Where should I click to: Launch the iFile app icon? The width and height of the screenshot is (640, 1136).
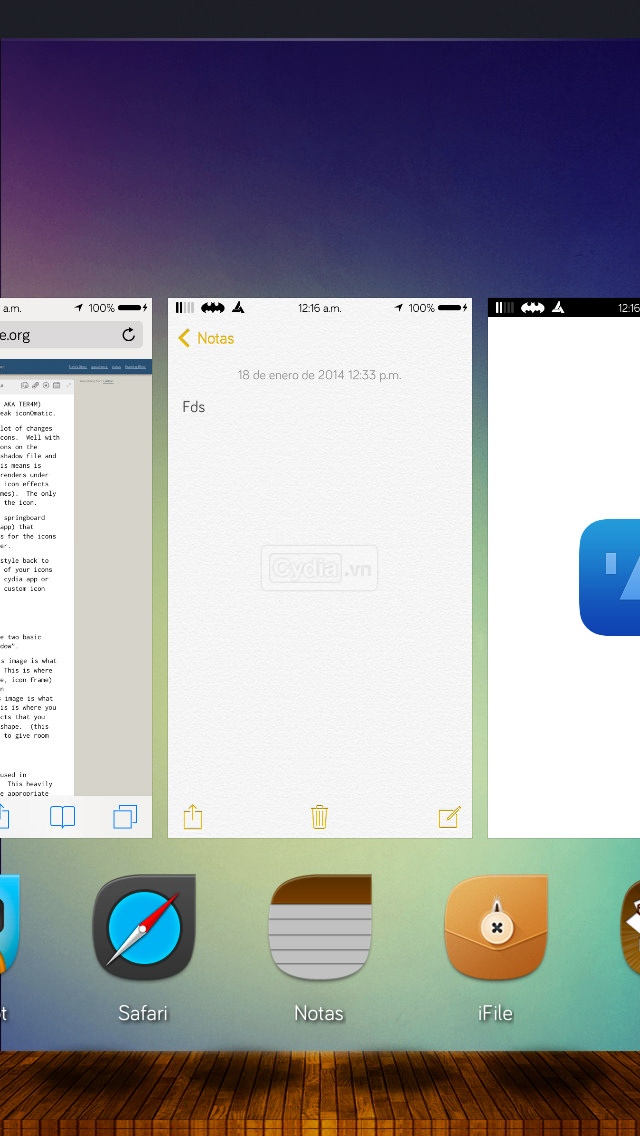click(x=496, y=927)
